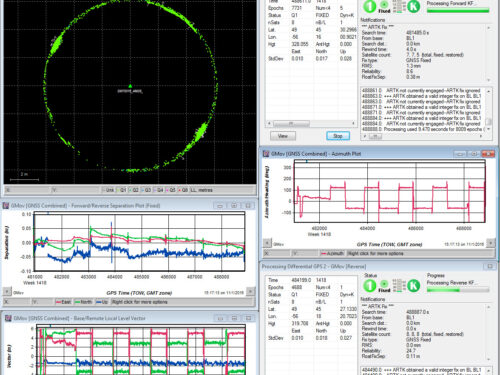
Task: Click left scroll arrow of azimuth plot
Action: tap(267, 243)
